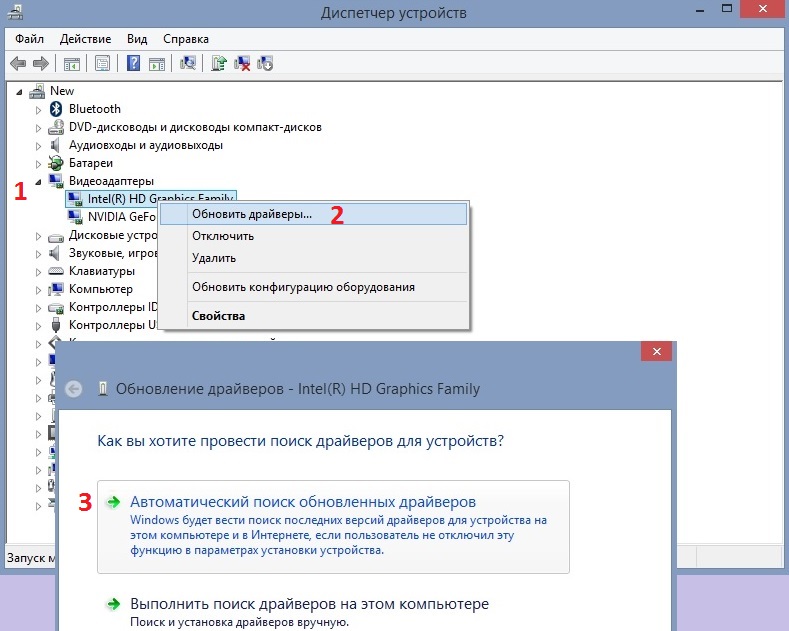Click the Properties sheet toolbar icon
Image resolution: width=789 pixels, height=631 pixels.
click(x=102, y=63)
